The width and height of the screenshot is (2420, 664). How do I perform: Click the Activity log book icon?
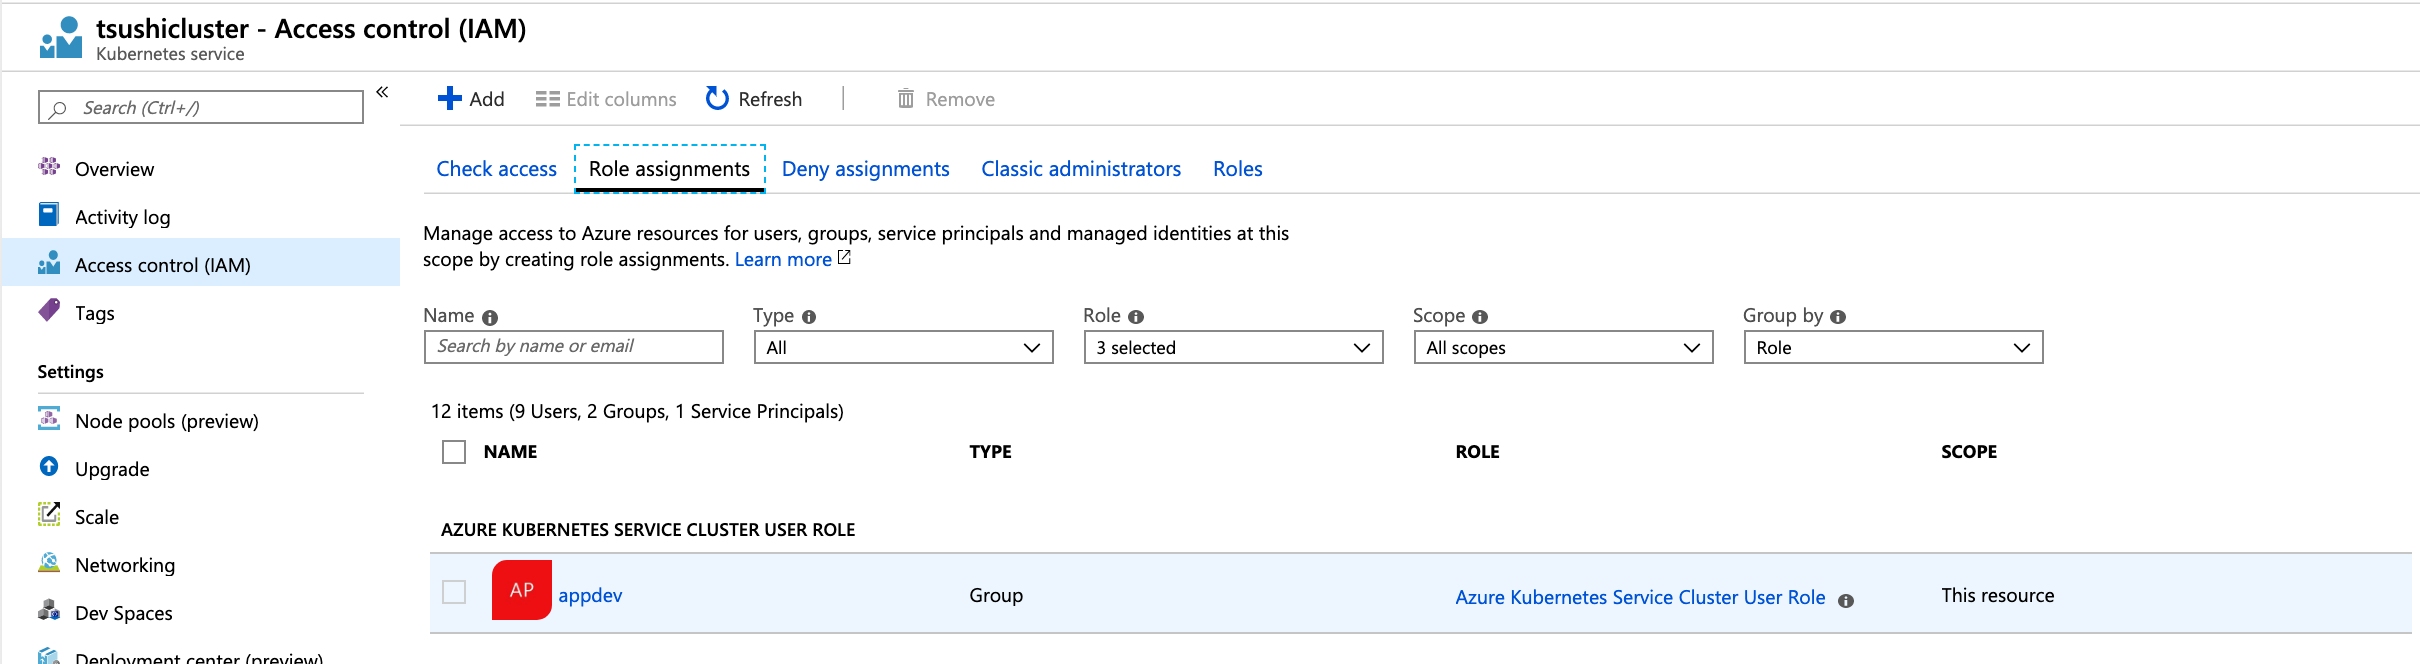49,214
